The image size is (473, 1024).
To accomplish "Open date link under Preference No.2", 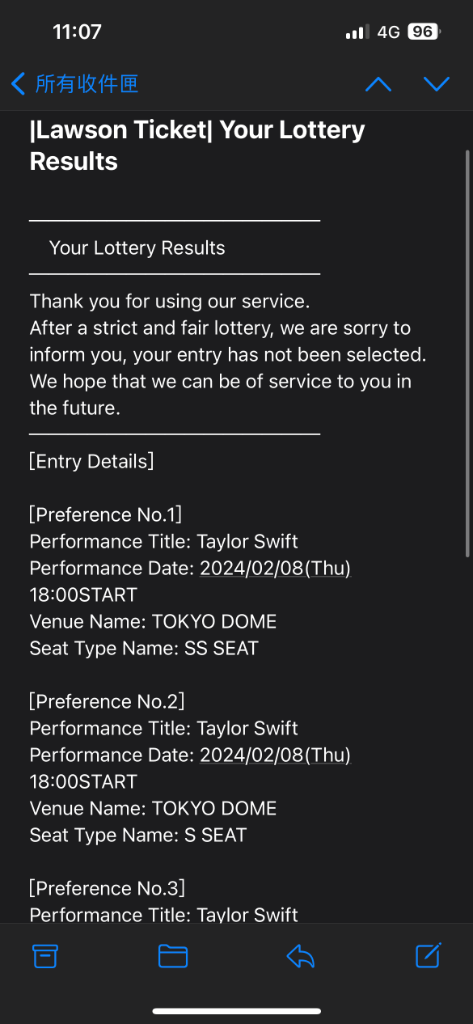I will [x=275, y=755].
